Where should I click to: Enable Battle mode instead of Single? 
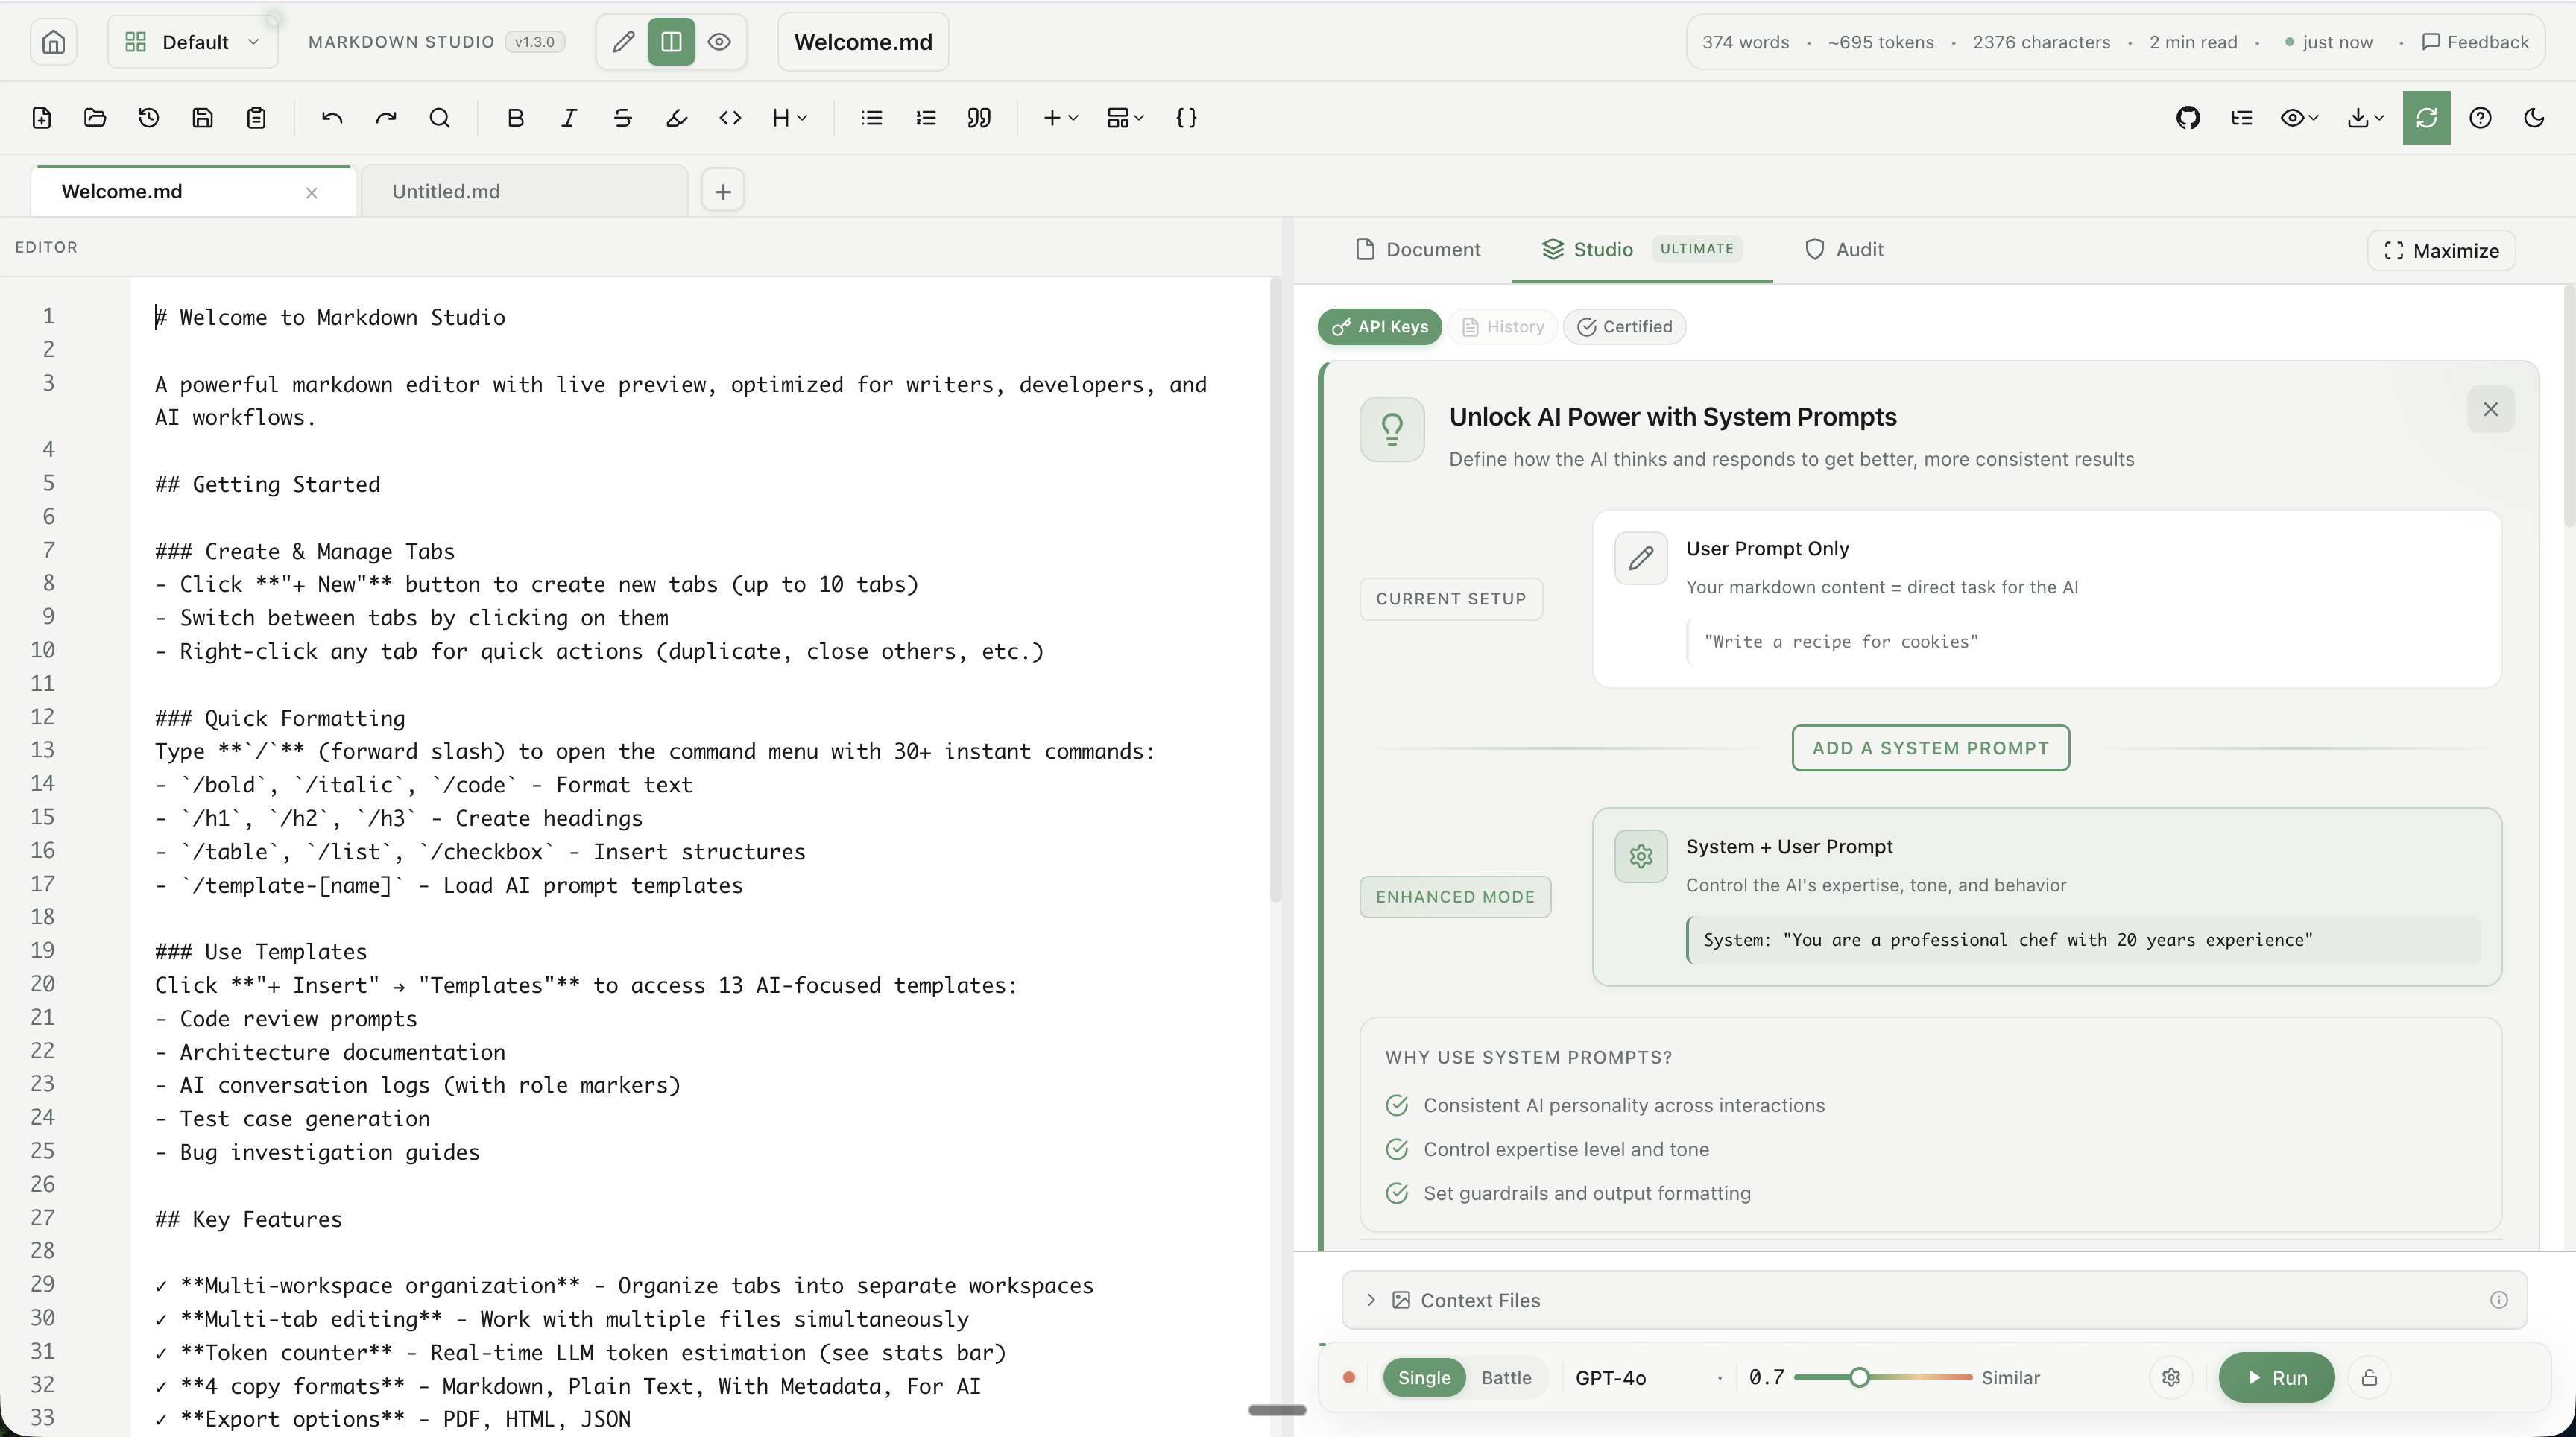1506,1378
